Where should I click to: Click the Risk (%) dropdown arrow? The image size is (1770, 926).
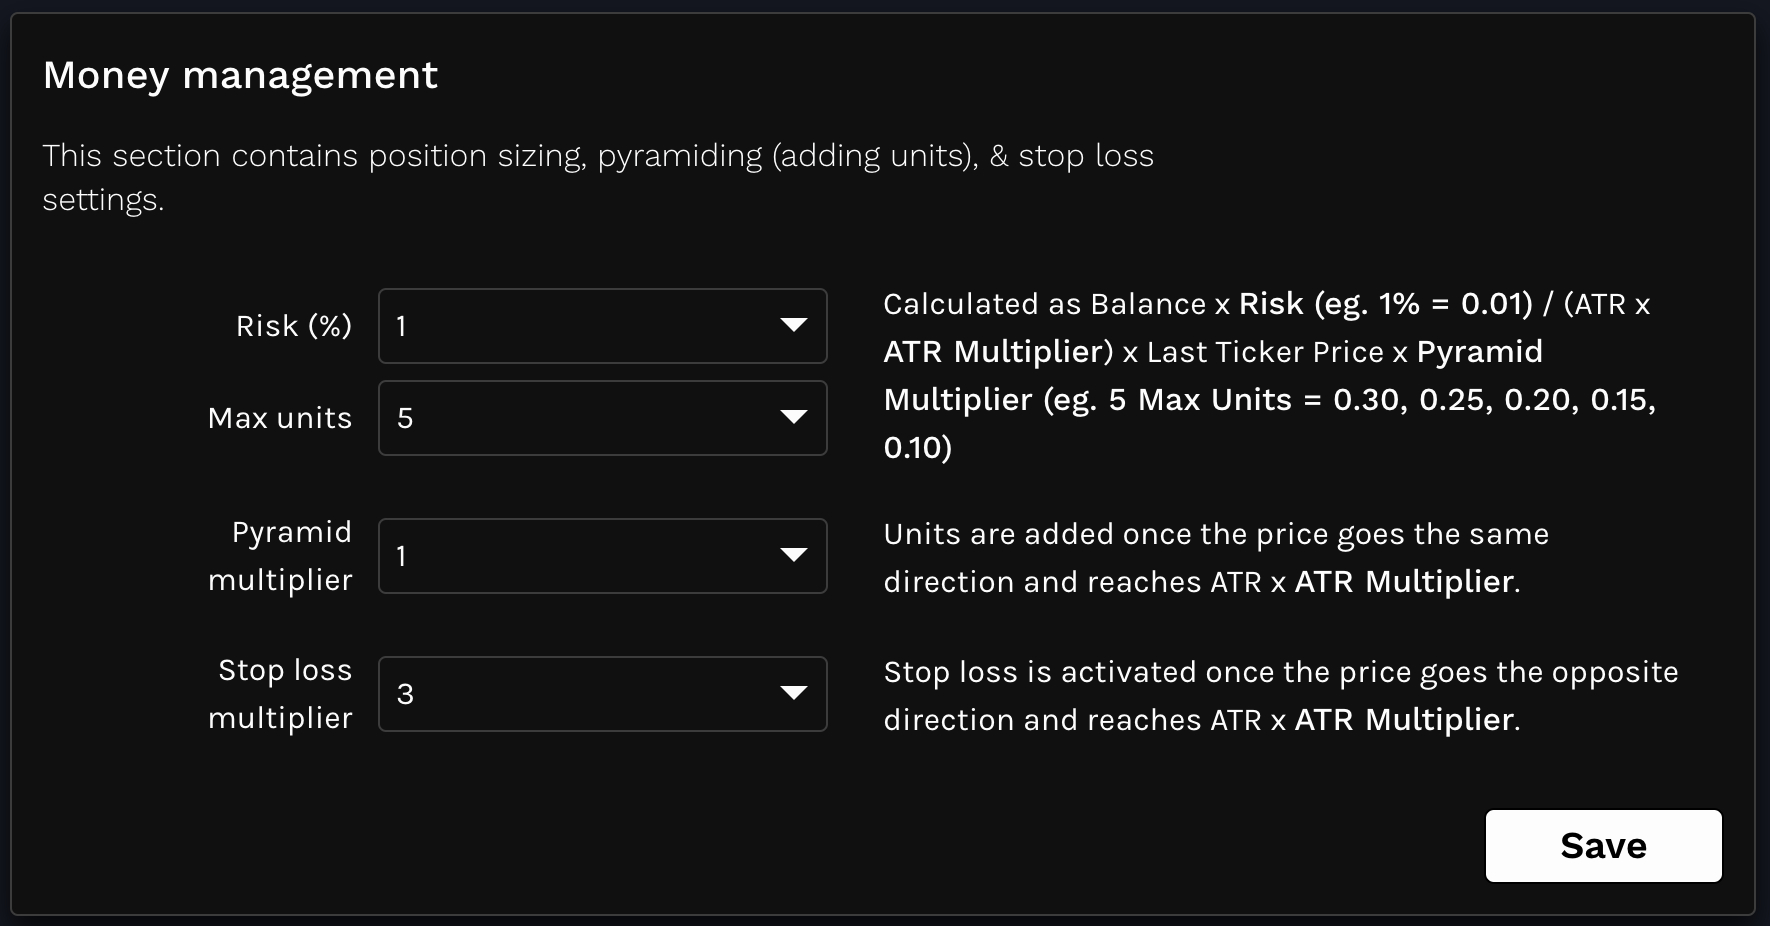(x=793, y=326)
